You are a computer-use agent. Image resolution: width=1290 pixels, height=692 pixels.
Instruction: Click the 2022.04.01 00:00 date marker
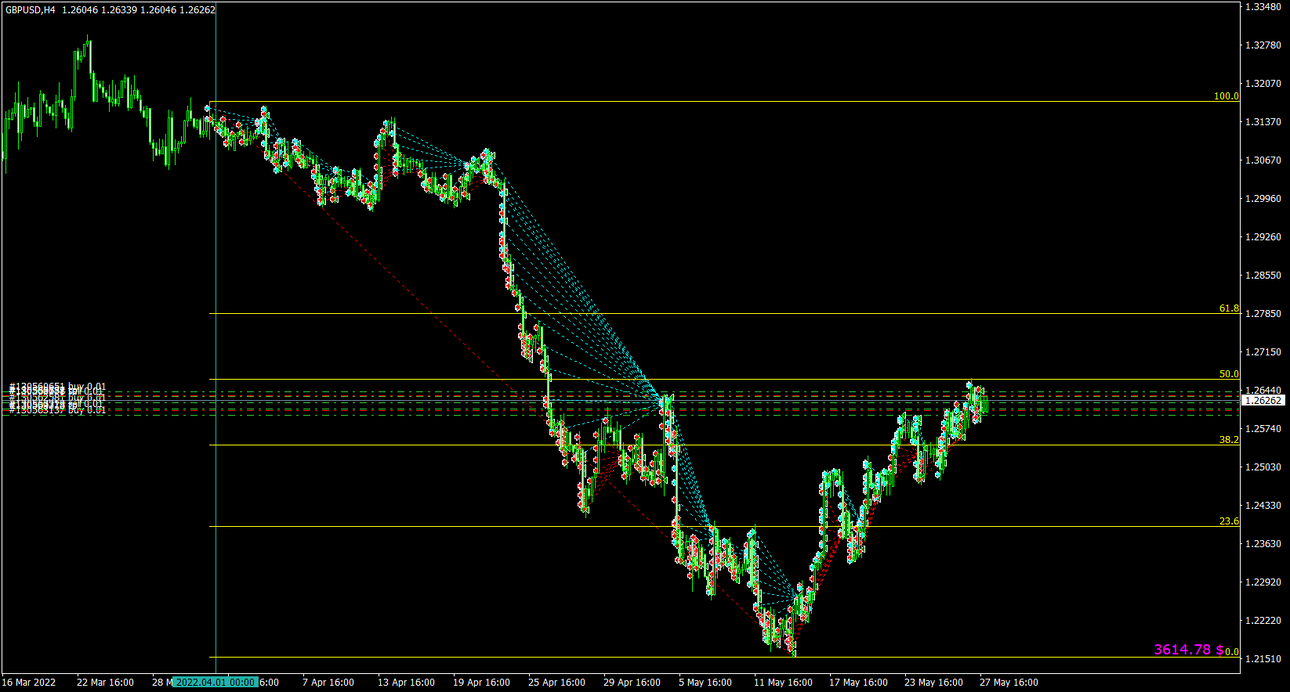(x=214, y=682)
